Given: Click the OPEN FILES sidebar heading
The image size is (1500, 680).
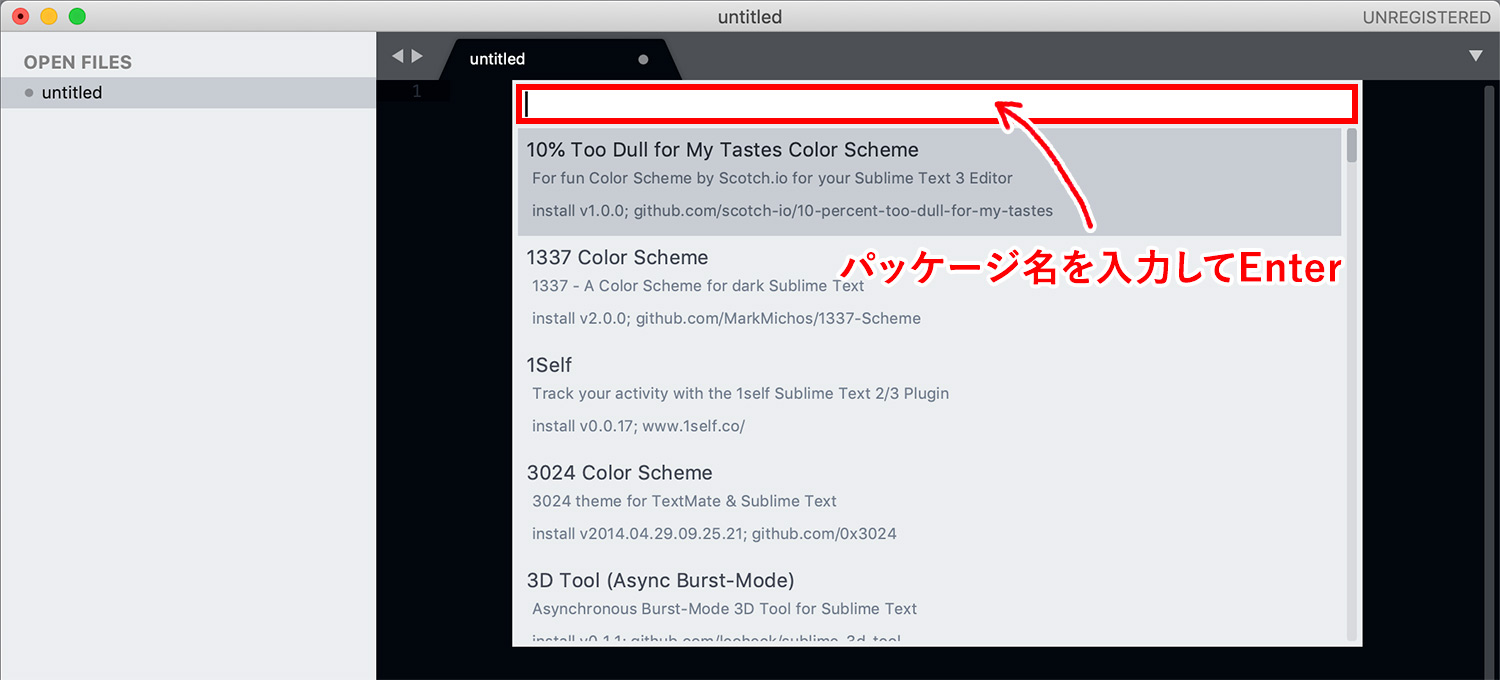Looking at the screenshot, I should tap(78, 62).
